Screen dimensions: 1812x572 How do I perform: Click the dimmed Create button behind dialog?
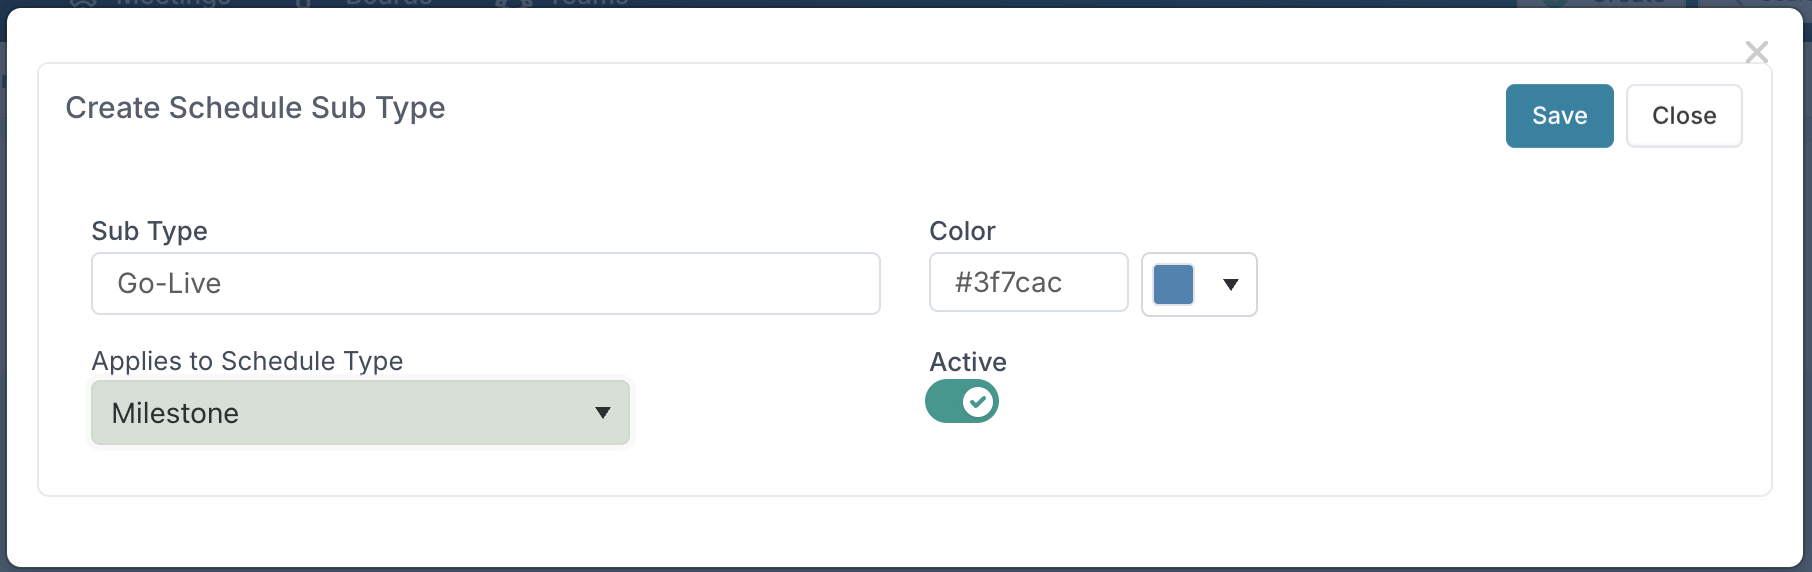[x=1620, y=3]
